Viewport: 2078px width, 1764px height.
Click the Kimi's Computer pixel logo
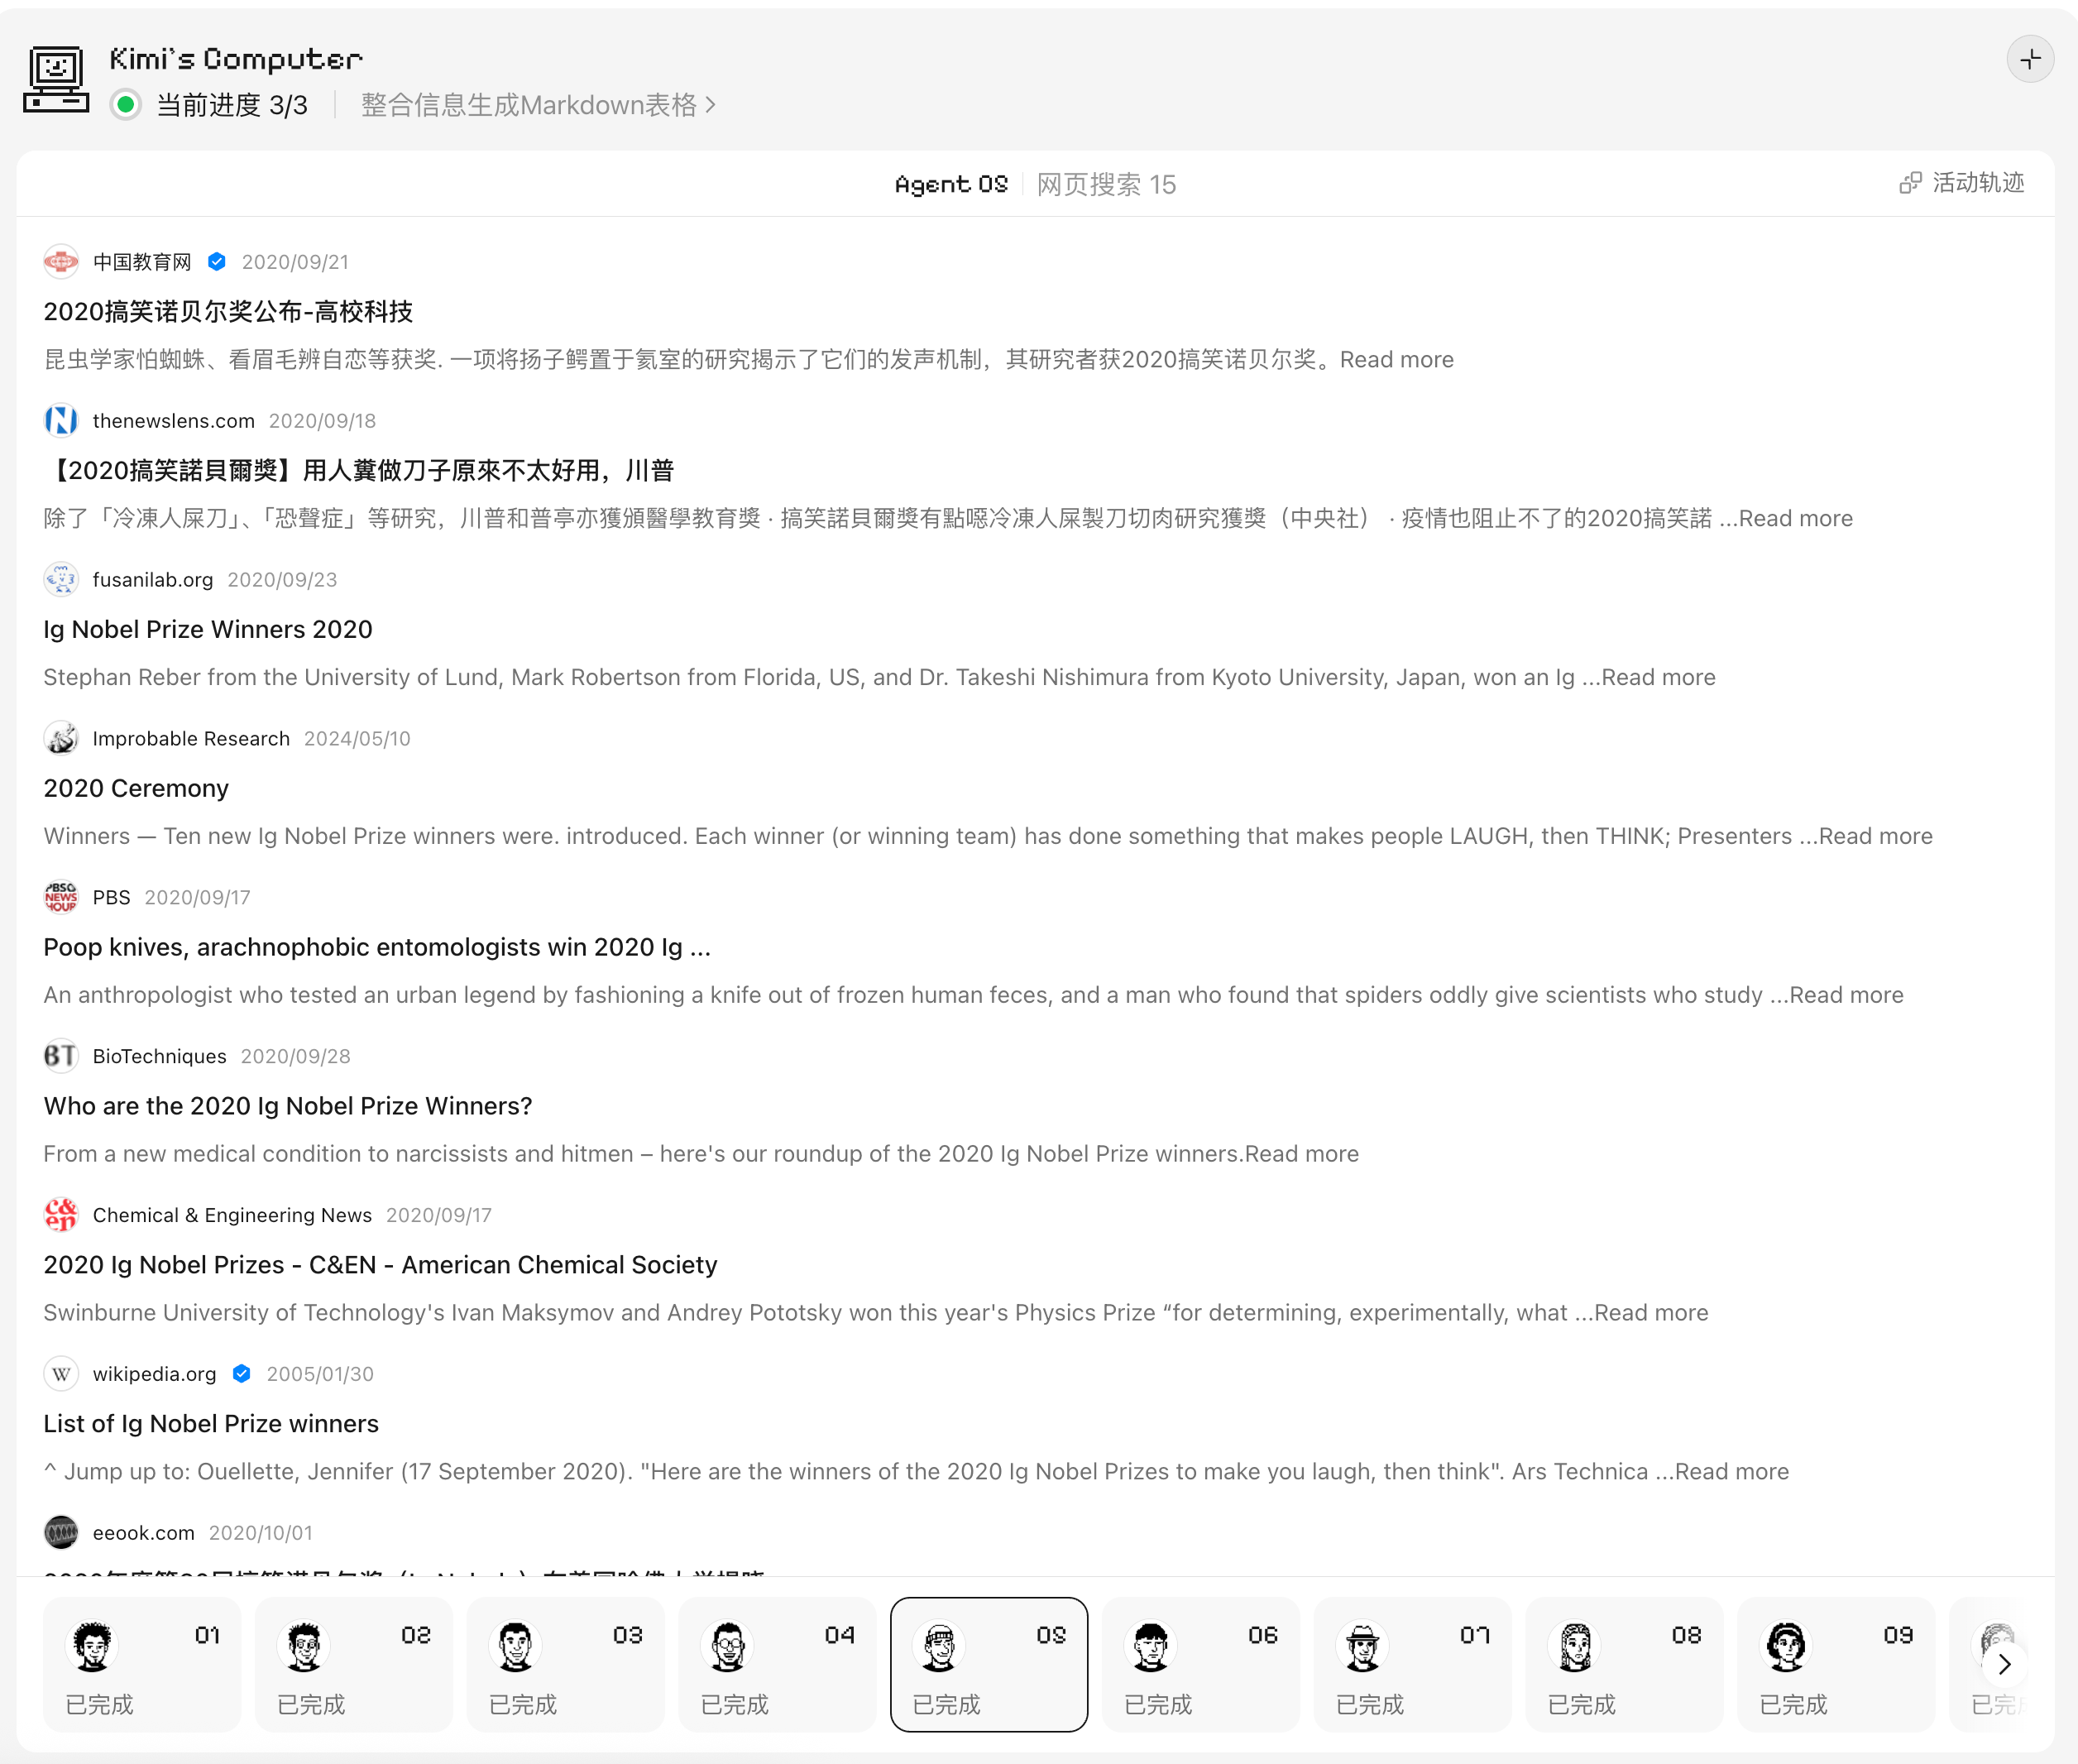coord(56,79)
